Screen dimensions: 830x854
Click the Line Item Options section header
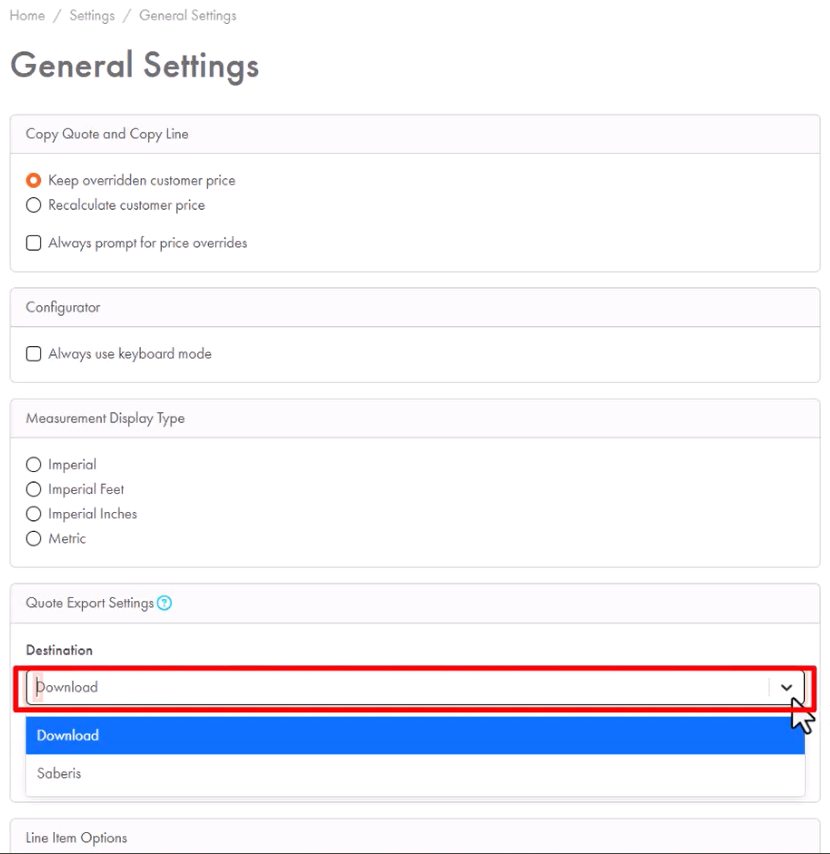(x=77, y=838)
